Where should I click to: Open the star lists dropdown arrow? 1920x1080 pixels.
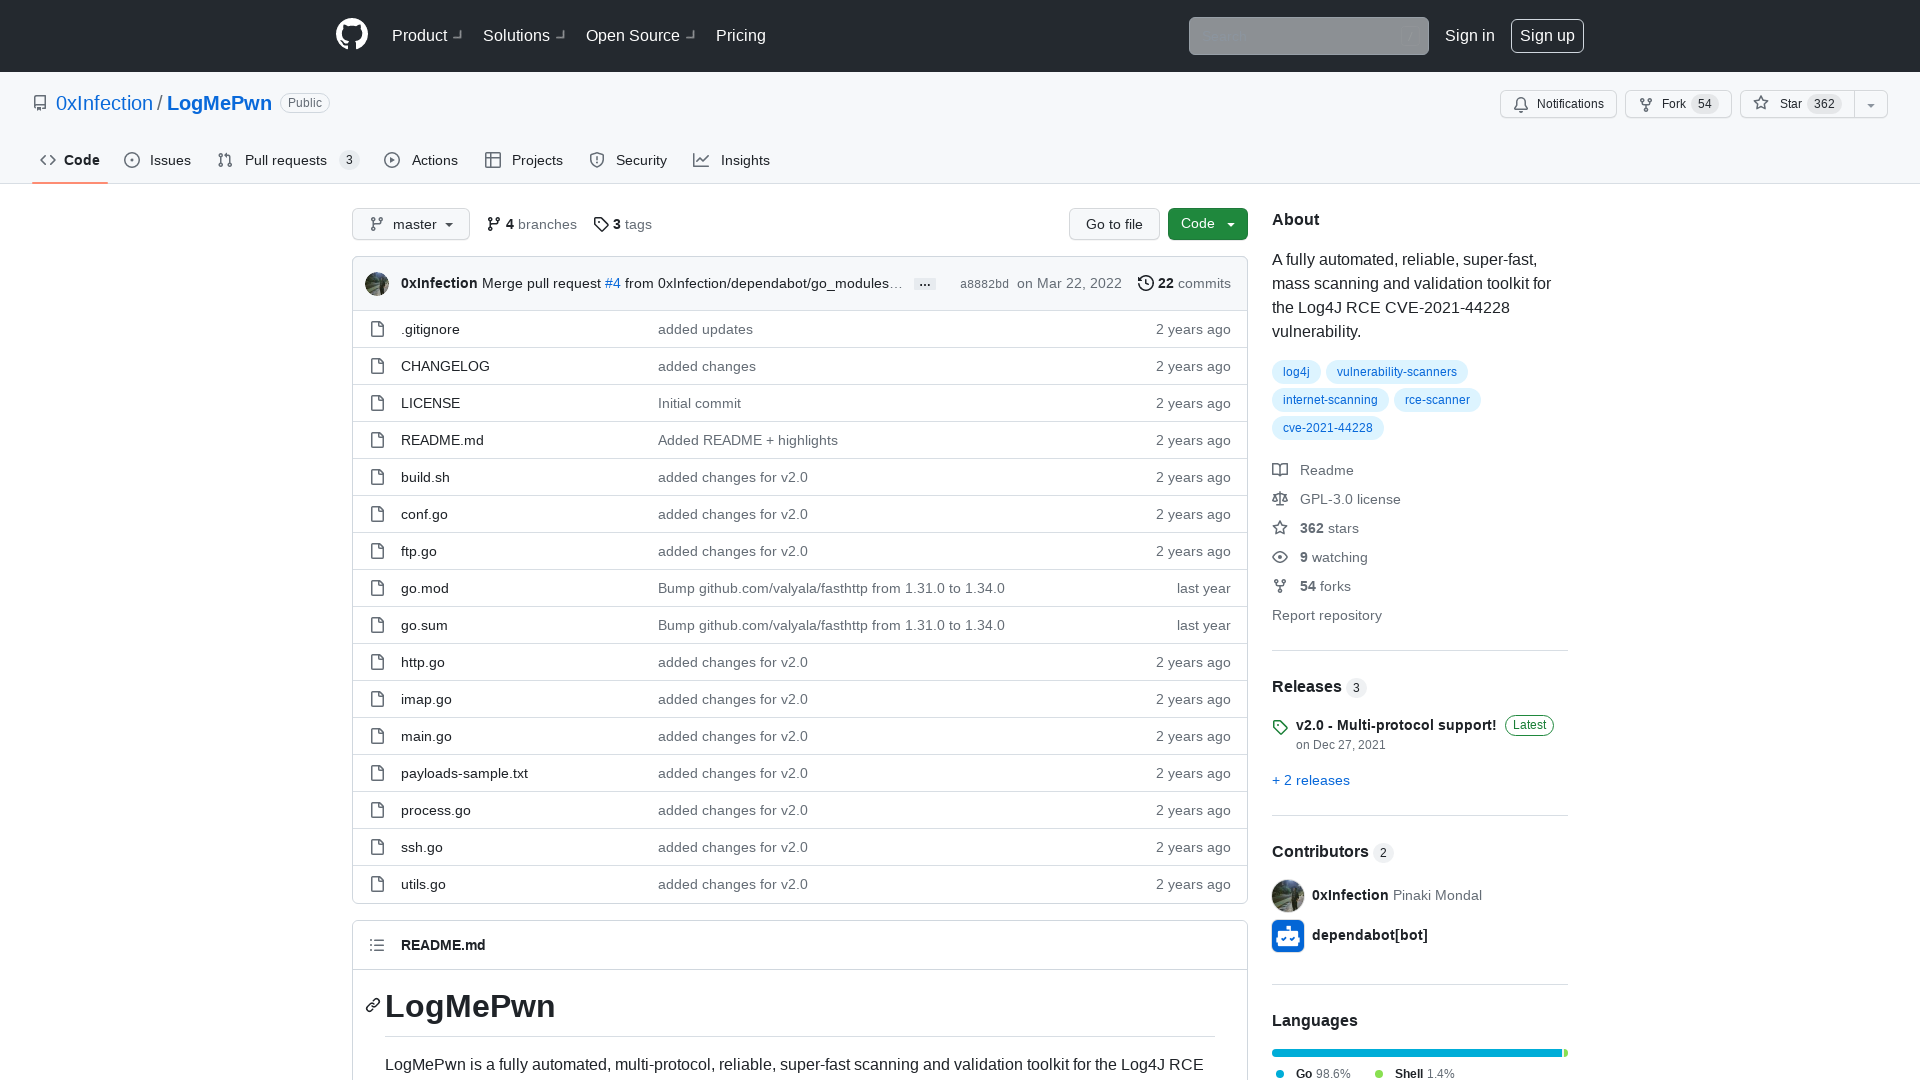(x=1871, y=104)
